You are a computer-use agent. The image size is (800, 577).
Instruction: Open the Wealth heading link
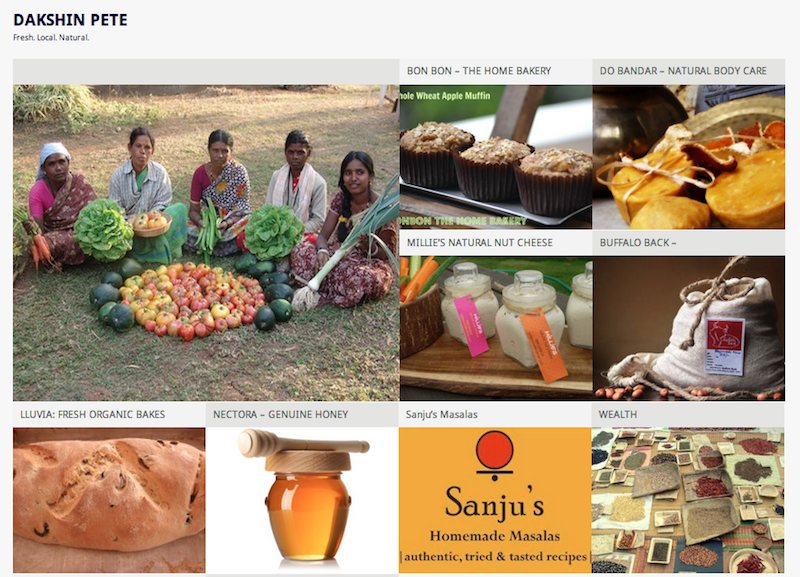tap(617, 414)
